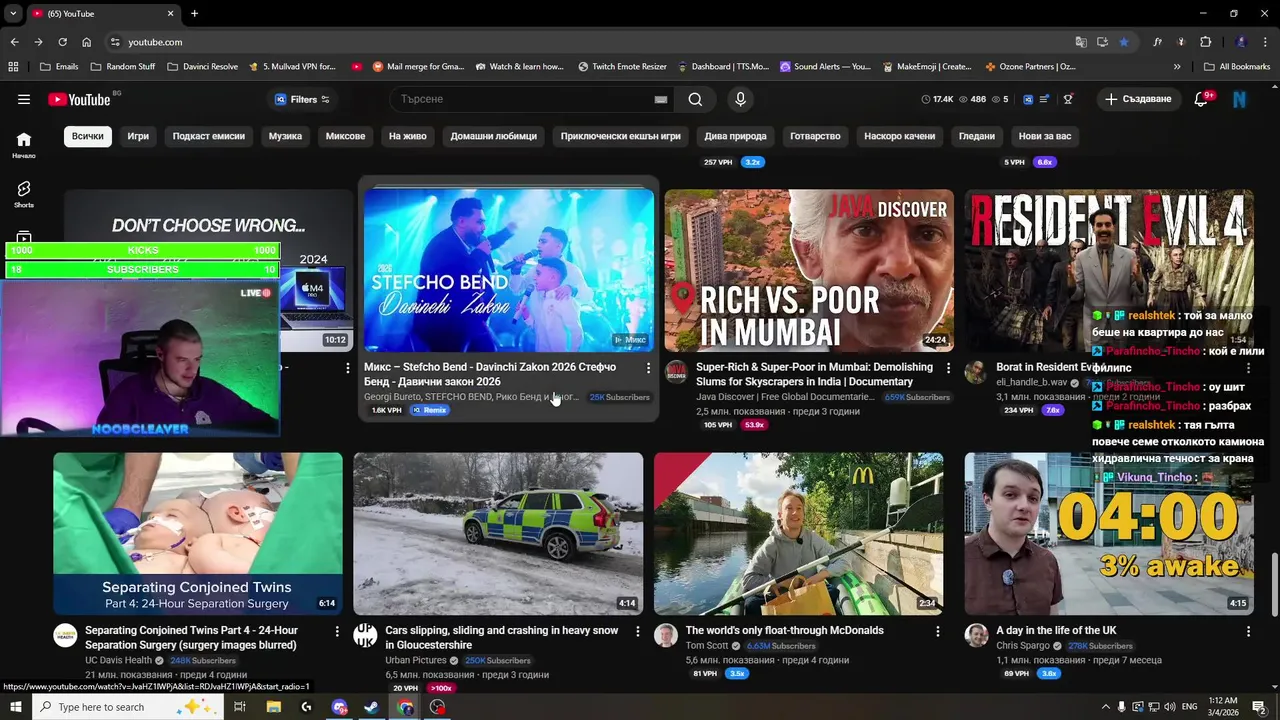Open the channel avatar account menu
Image resolution: width=1280 pixels, height=720 pixels.
click(1240, 99)
